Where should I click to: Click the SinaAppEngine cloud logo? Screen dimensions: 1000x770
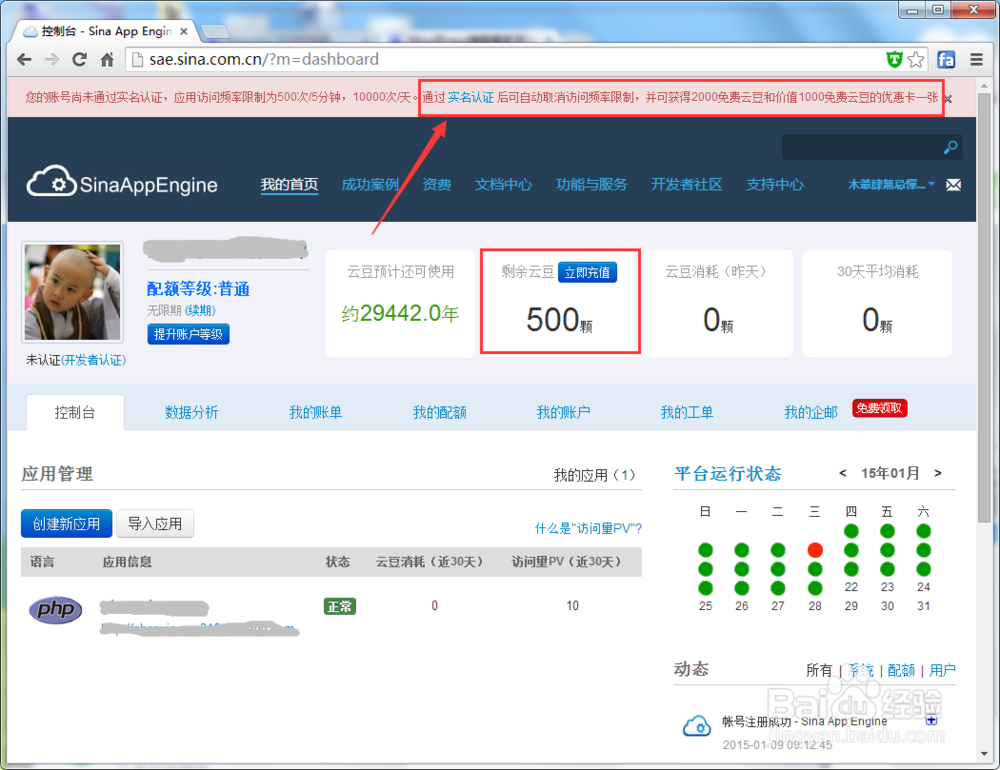[x=122, y=182]
